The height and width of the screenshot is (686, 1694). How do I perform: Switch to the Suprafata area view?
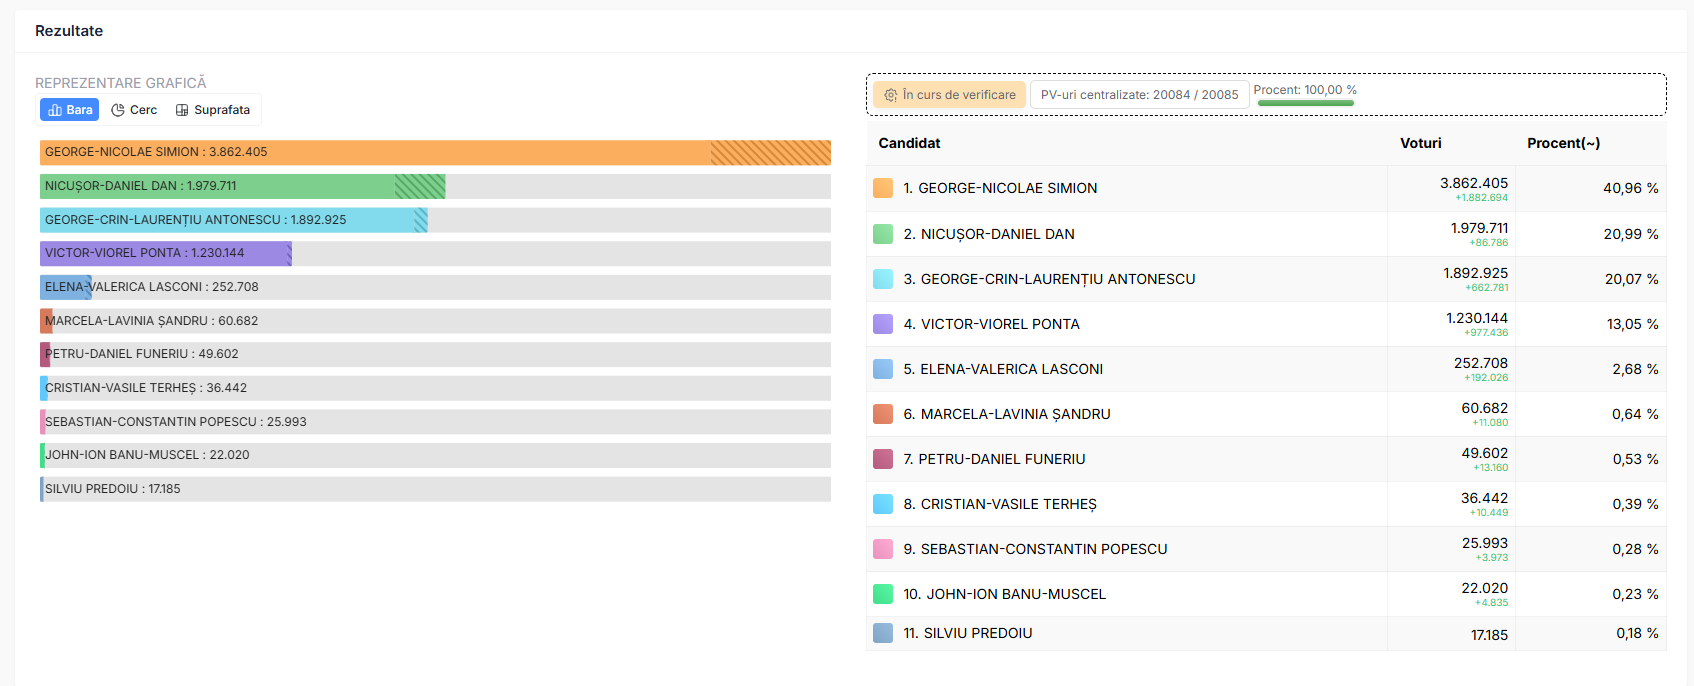[x=213, y=110]
